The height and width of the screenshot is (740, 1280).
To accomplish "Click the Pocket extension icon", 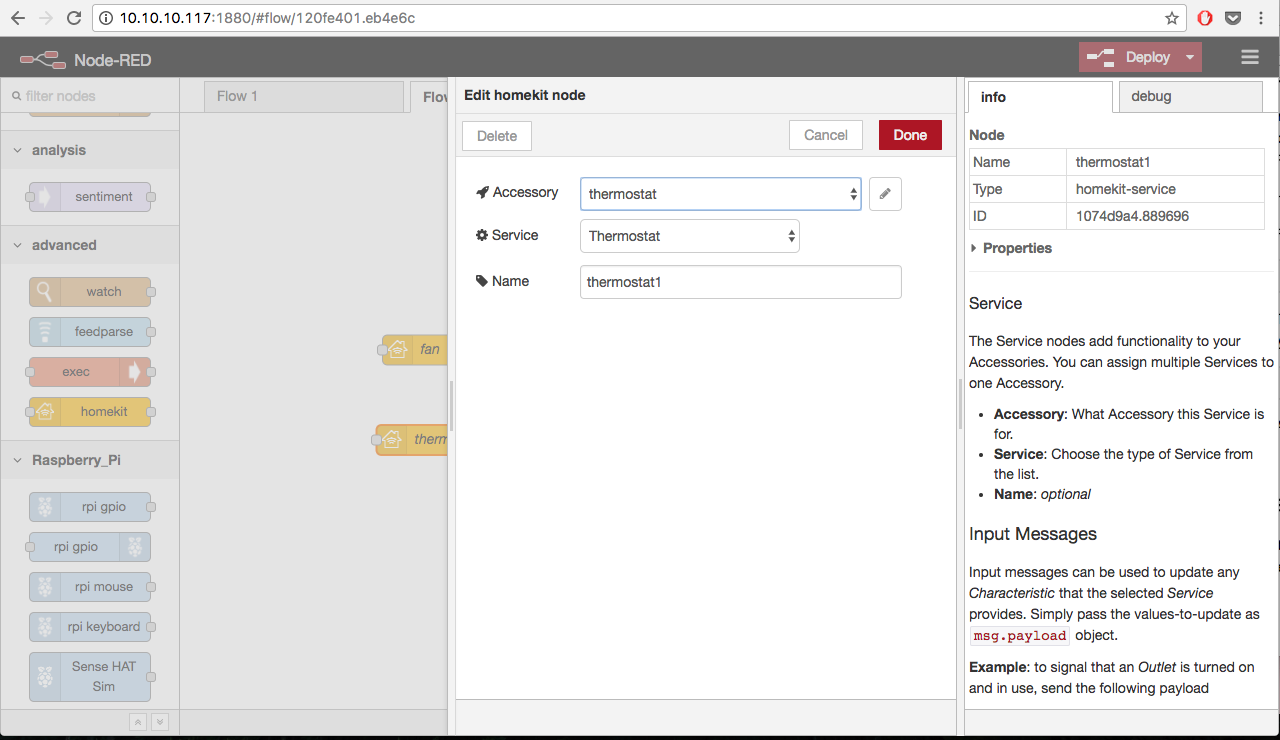I will (x=1234, y=18).
